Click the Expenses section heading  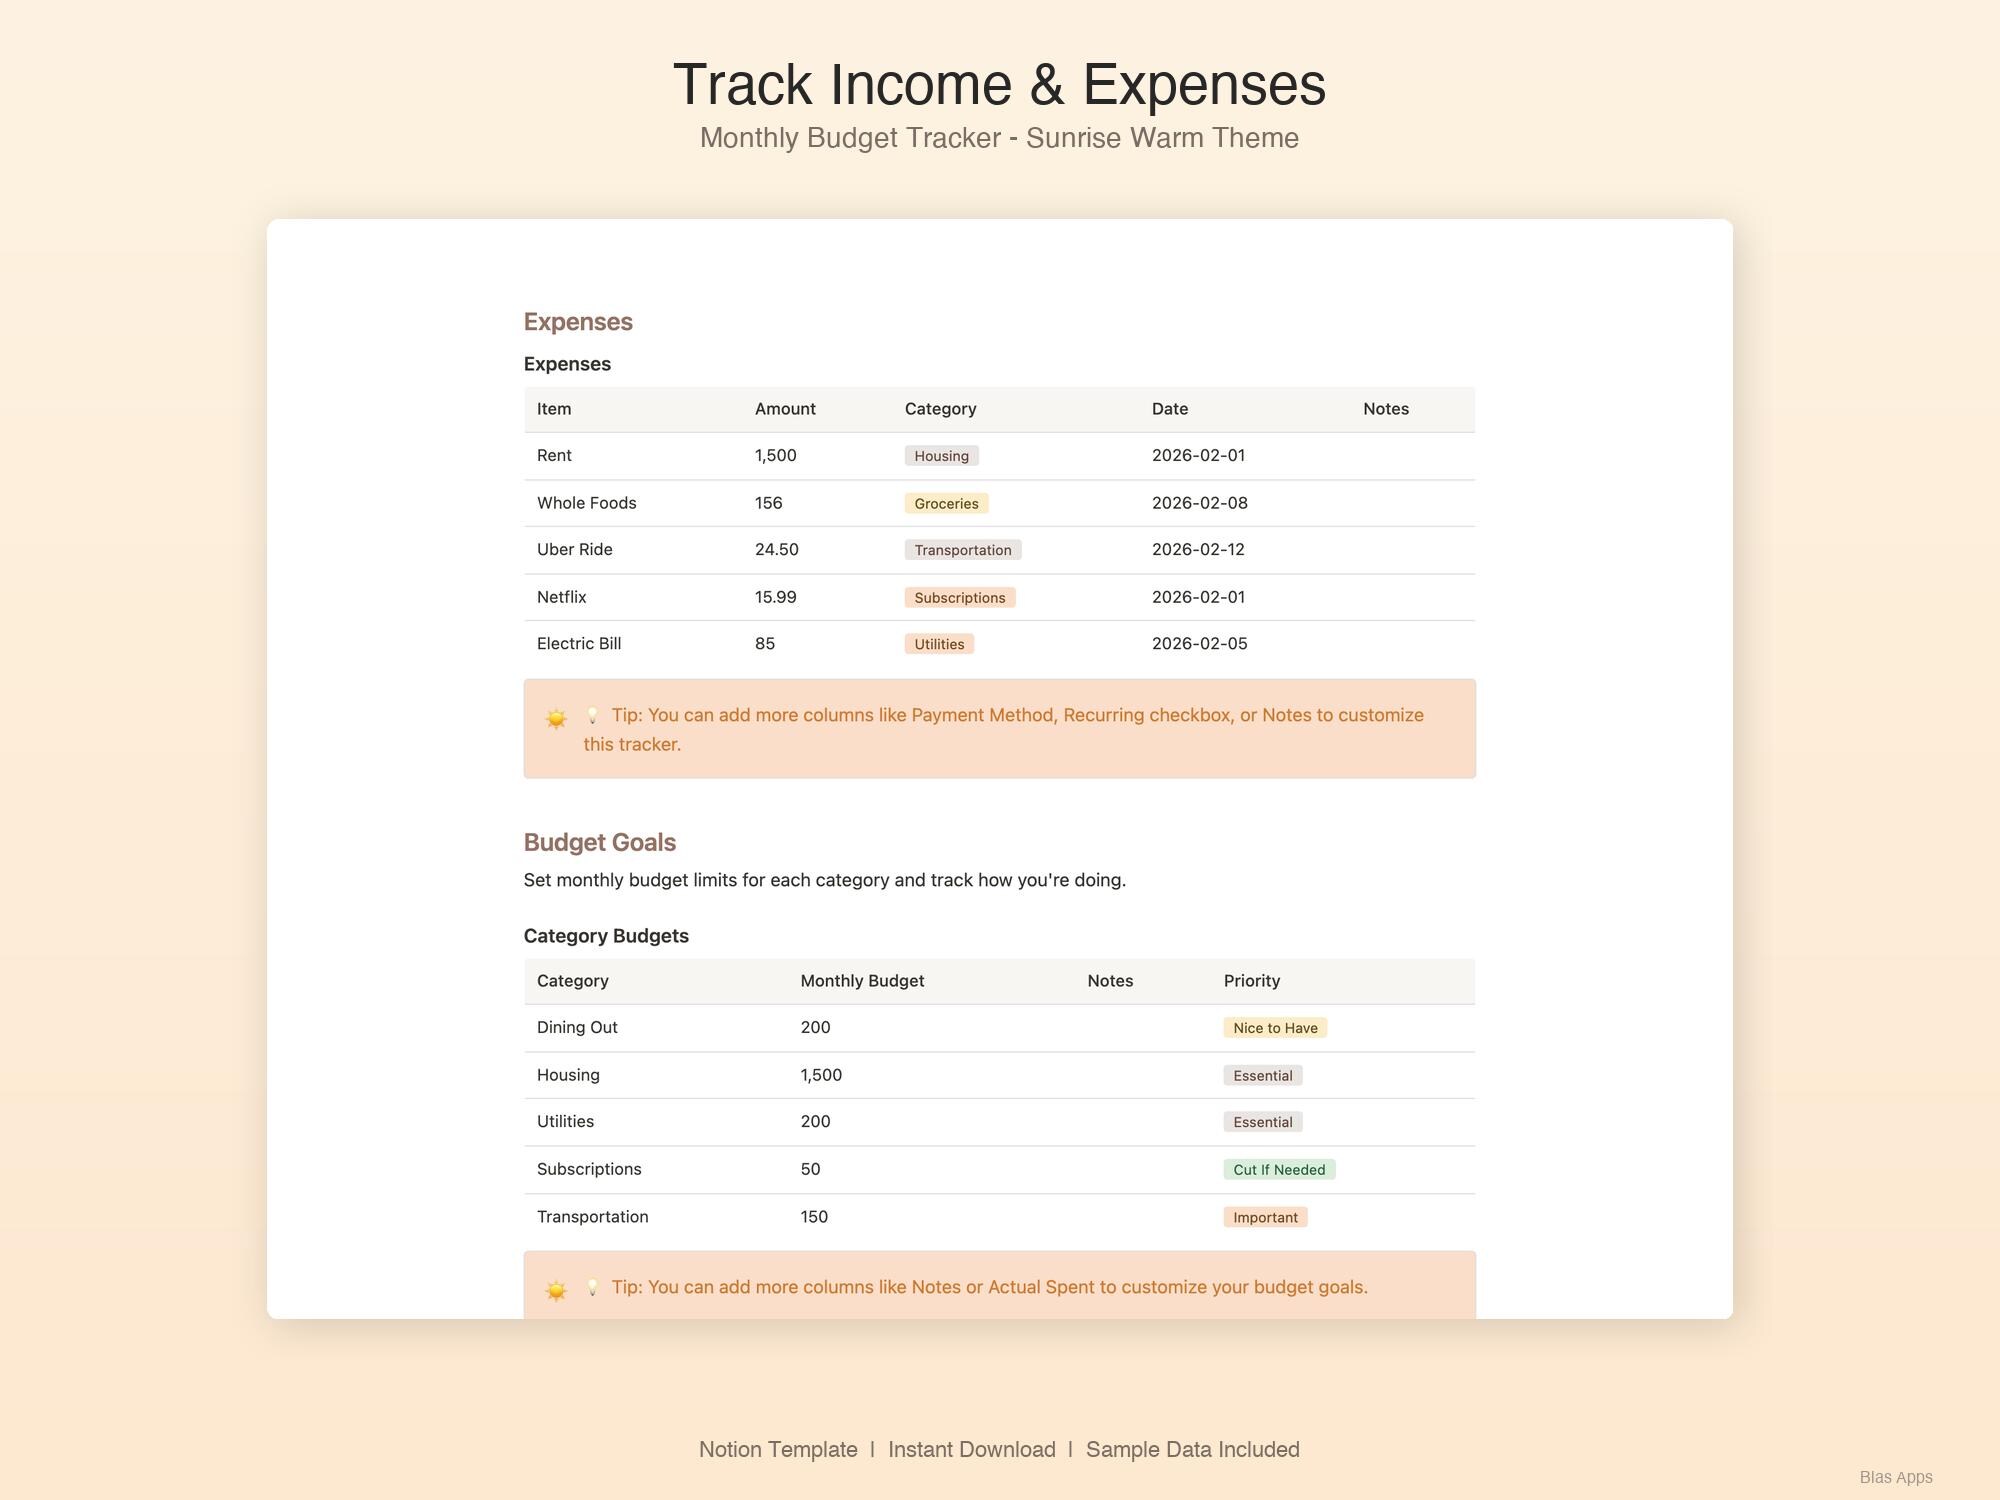point(578,322)
